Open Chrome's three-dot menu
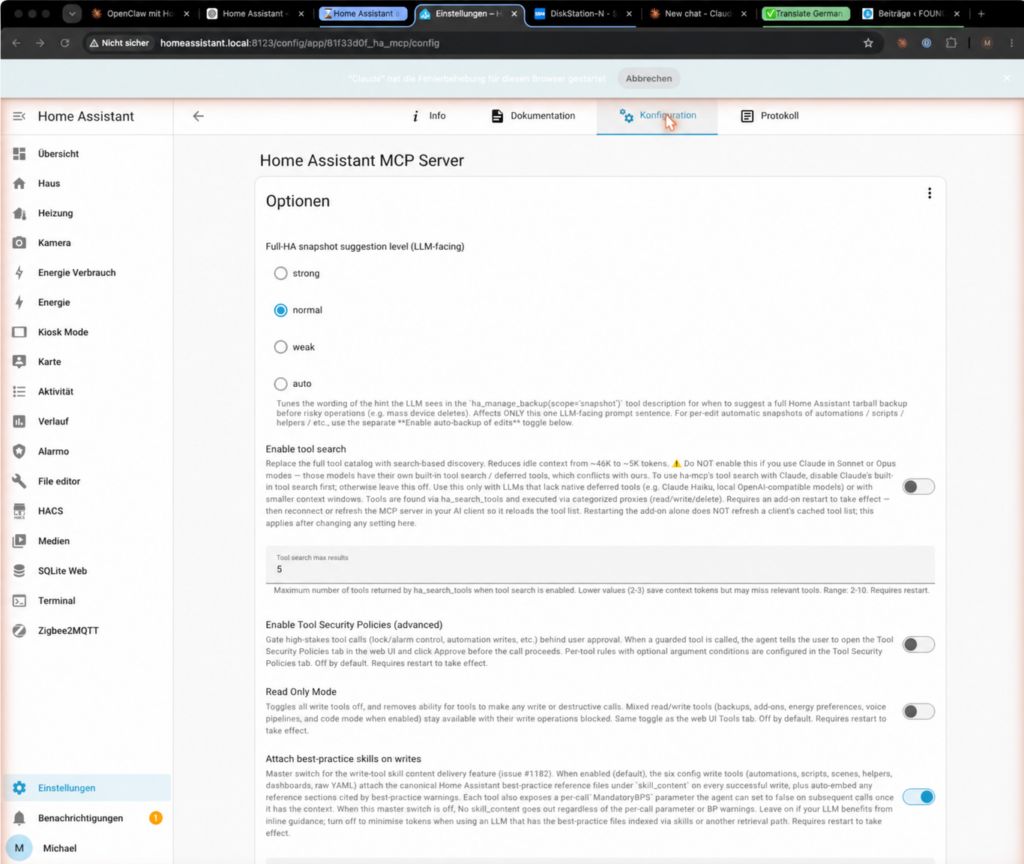 pos(1011,43)
